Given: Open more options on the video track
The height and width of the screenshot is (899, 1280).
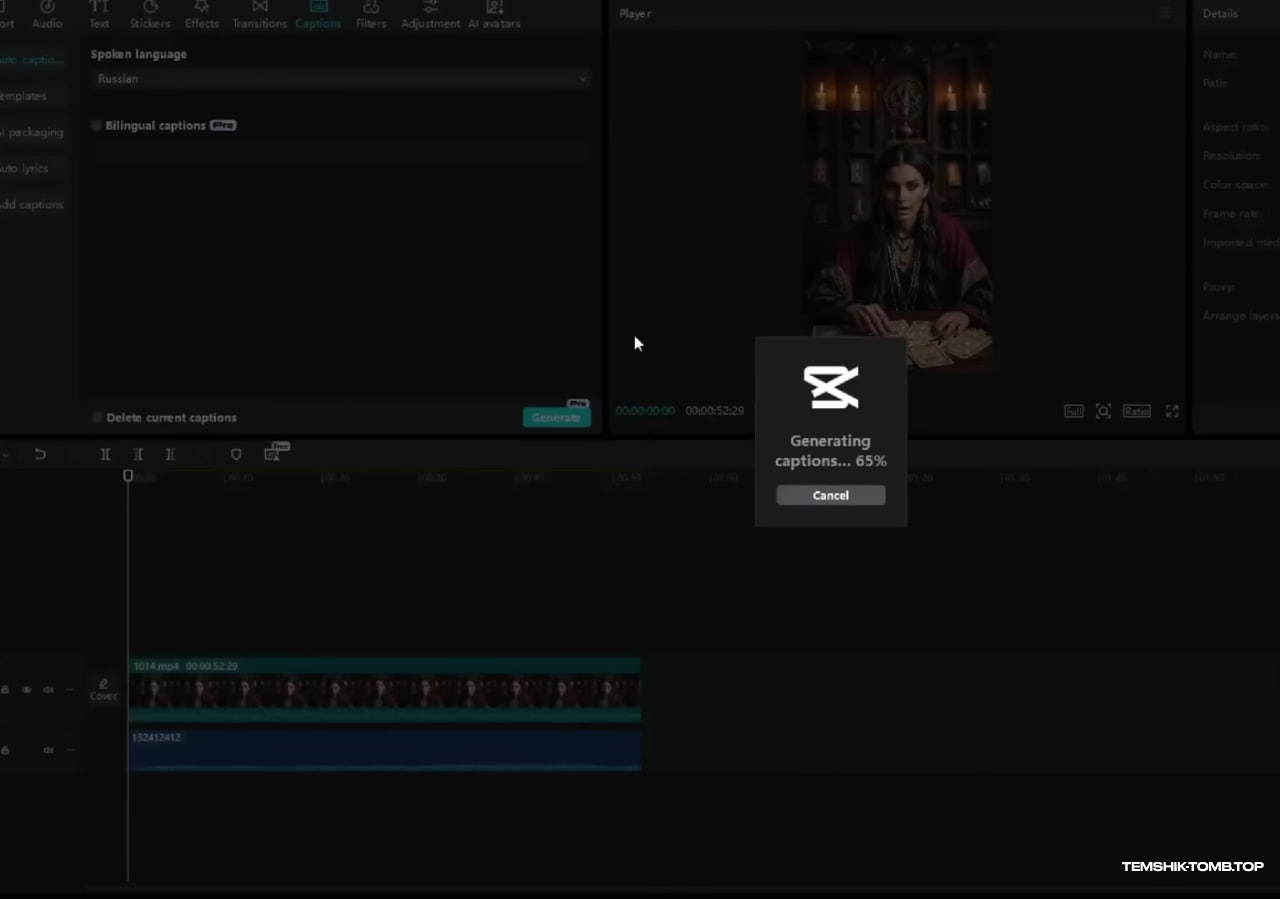Looking at the screenshot, I should [x=70, y=690].
